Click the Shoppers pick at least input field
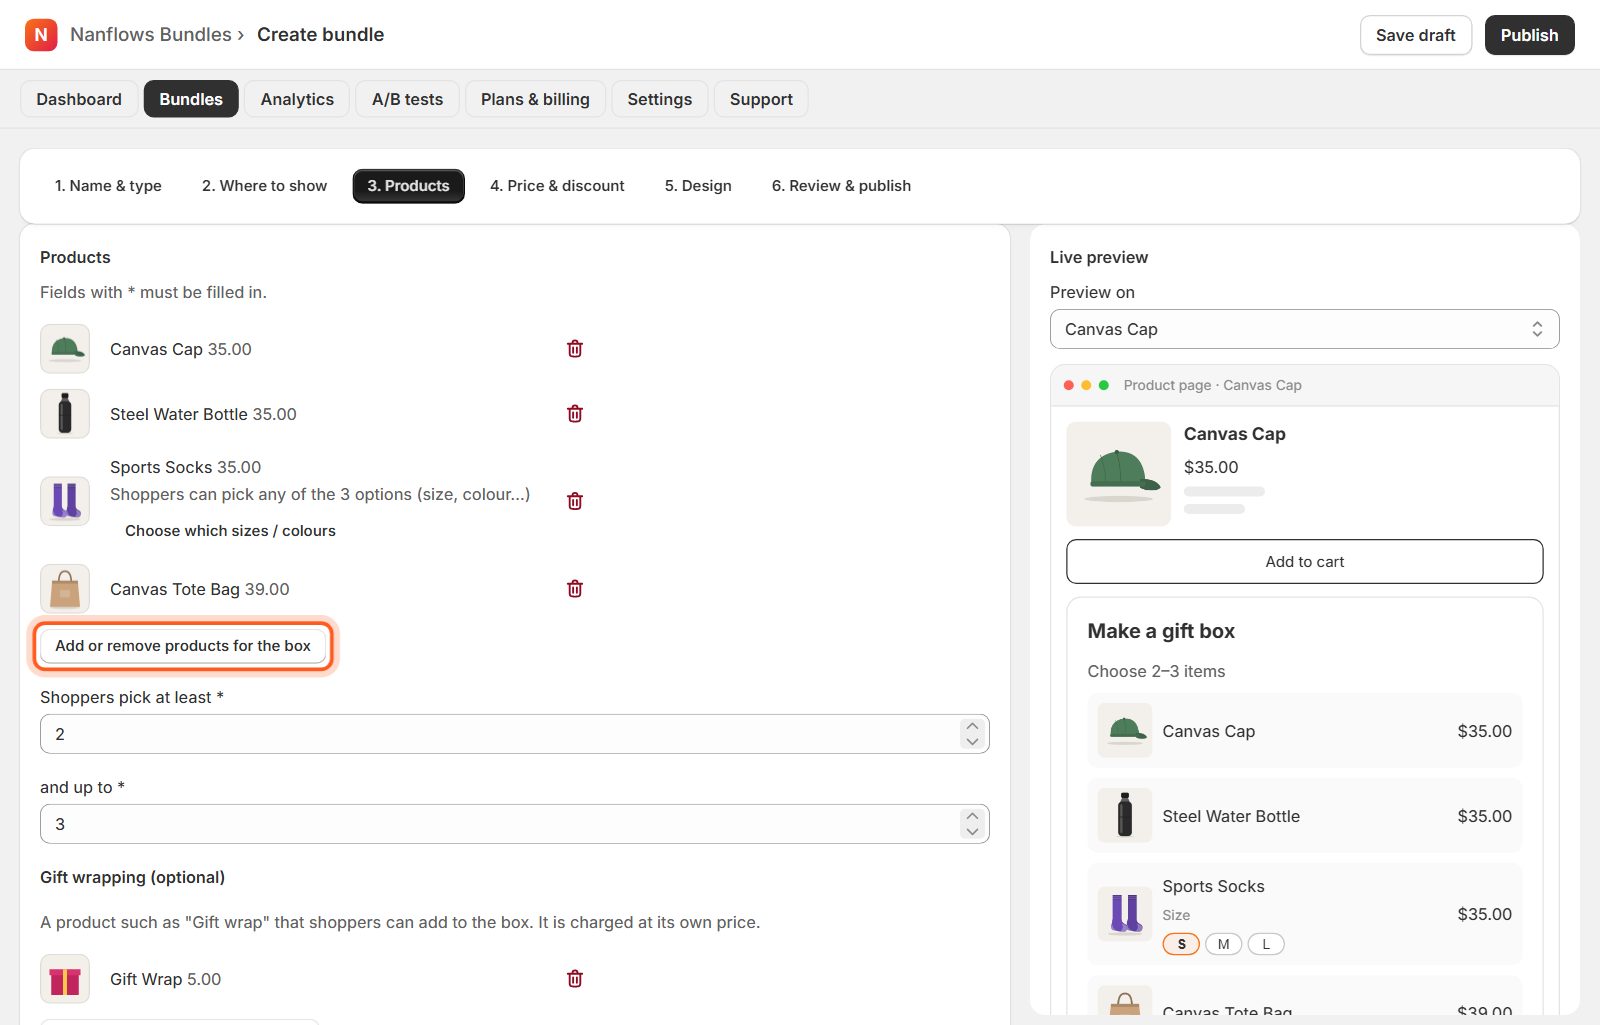This screenshot has width=1600, height=1025. click(514, 734)
